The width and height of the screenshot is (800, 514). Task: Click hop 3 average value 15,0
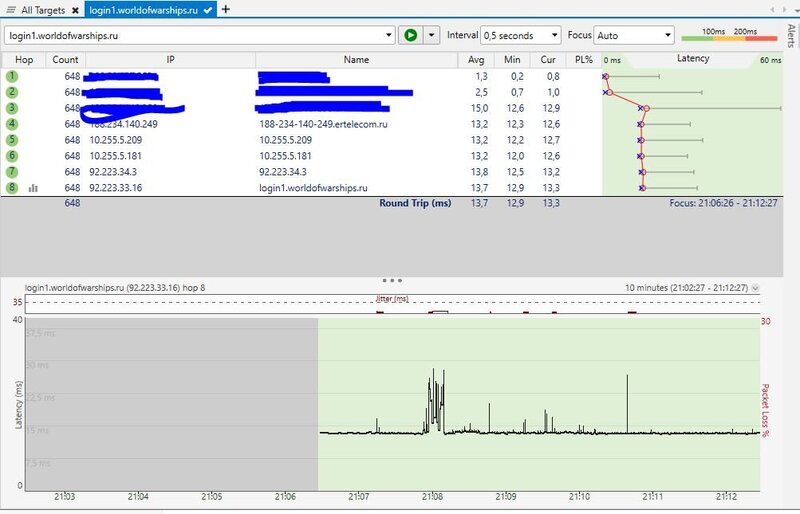click(x=479, y=108)
